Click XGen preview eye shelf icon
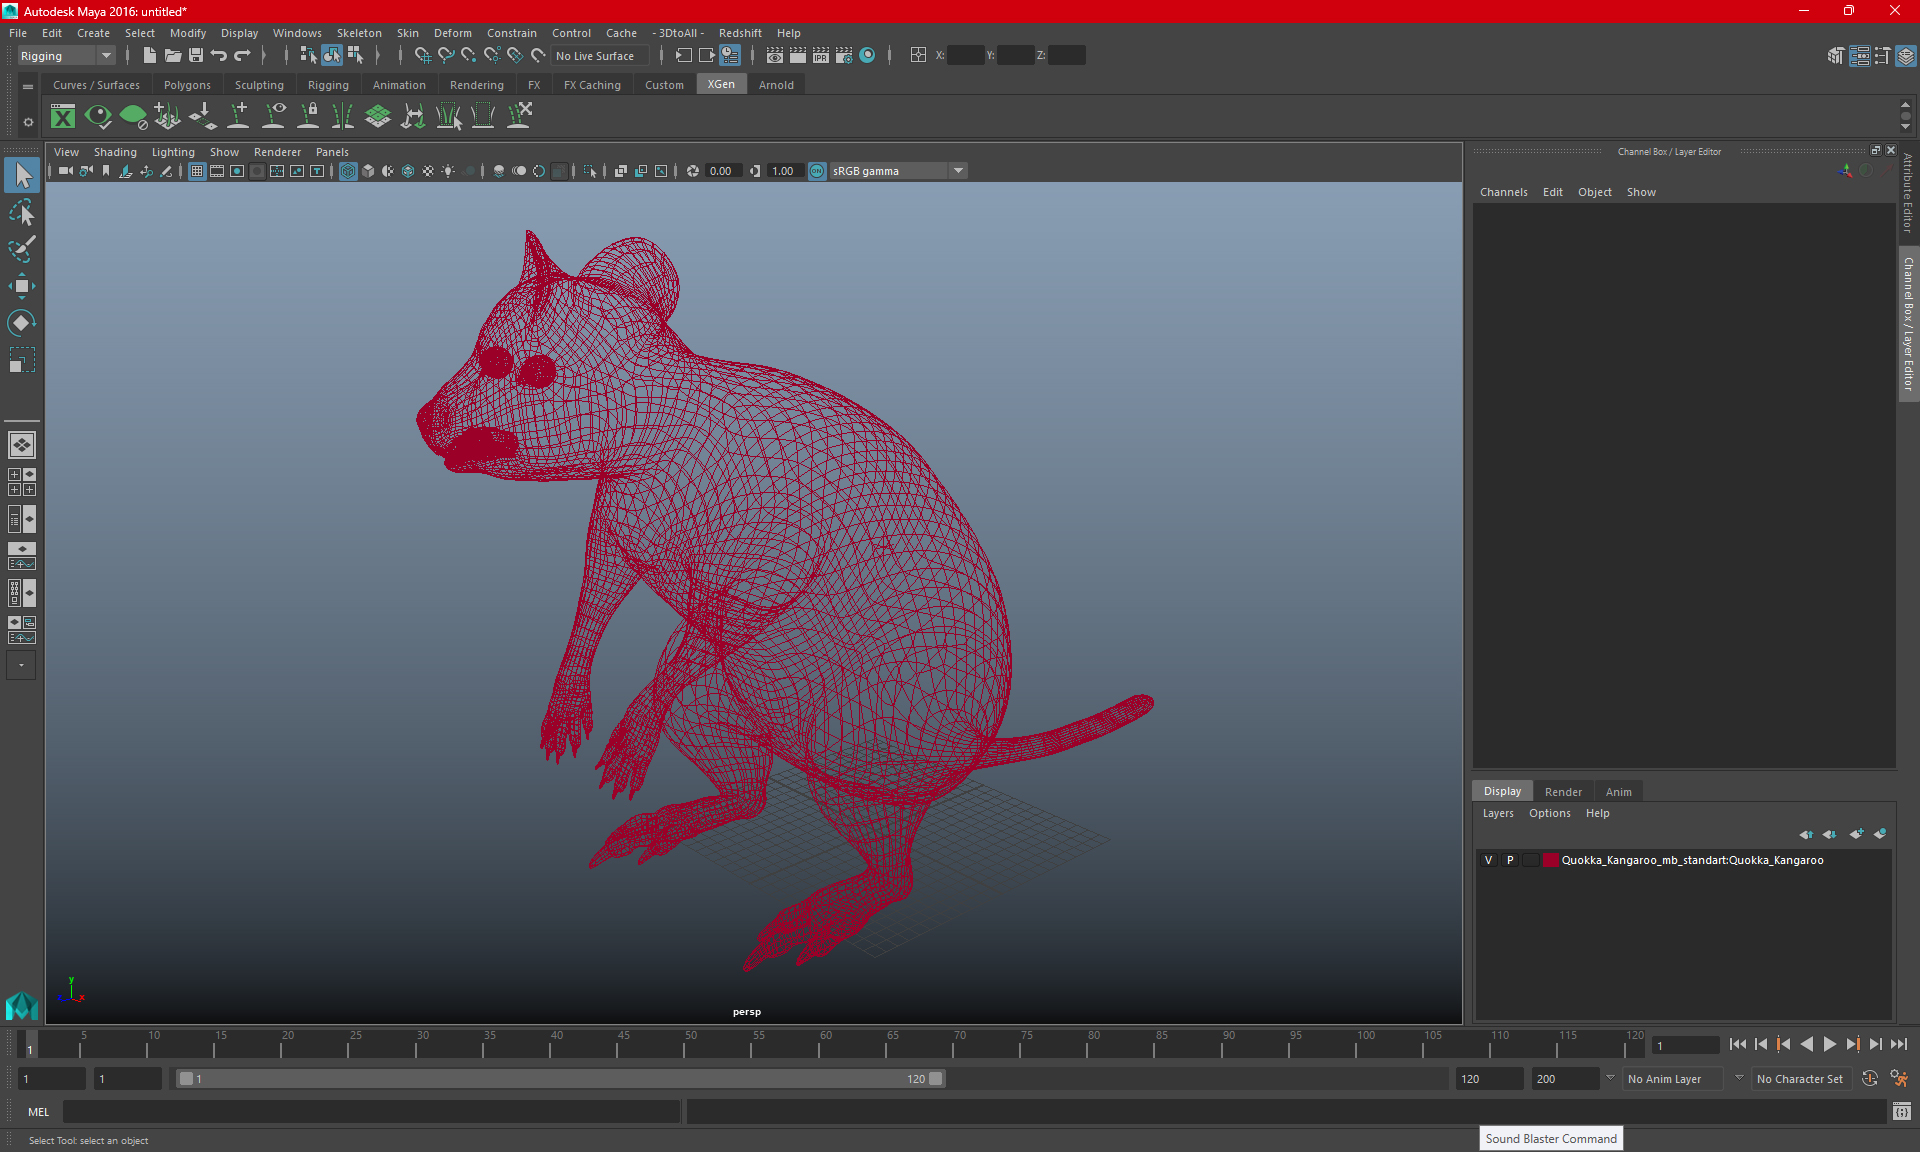 coord(98,117)
